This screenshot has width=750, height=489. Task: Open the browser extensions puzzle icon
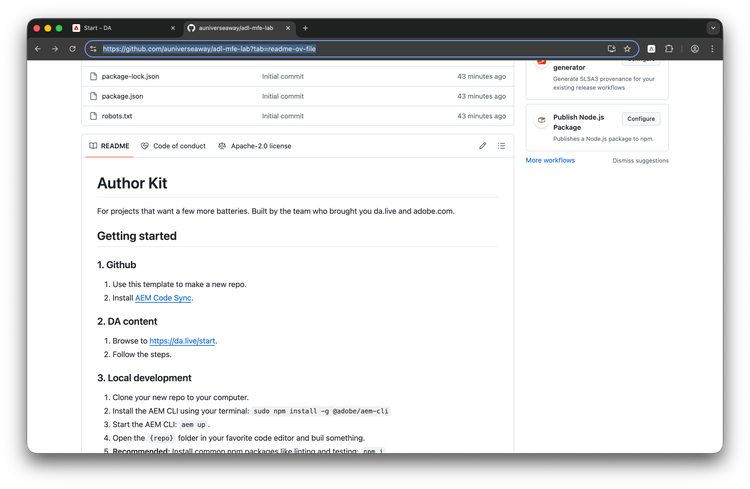(669, 48)
